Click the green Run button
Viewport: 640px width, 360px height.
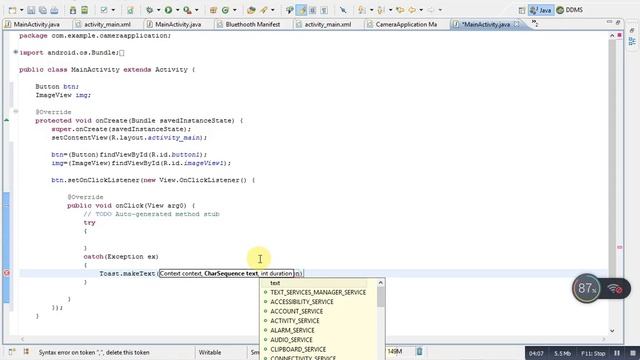(168, 10)
